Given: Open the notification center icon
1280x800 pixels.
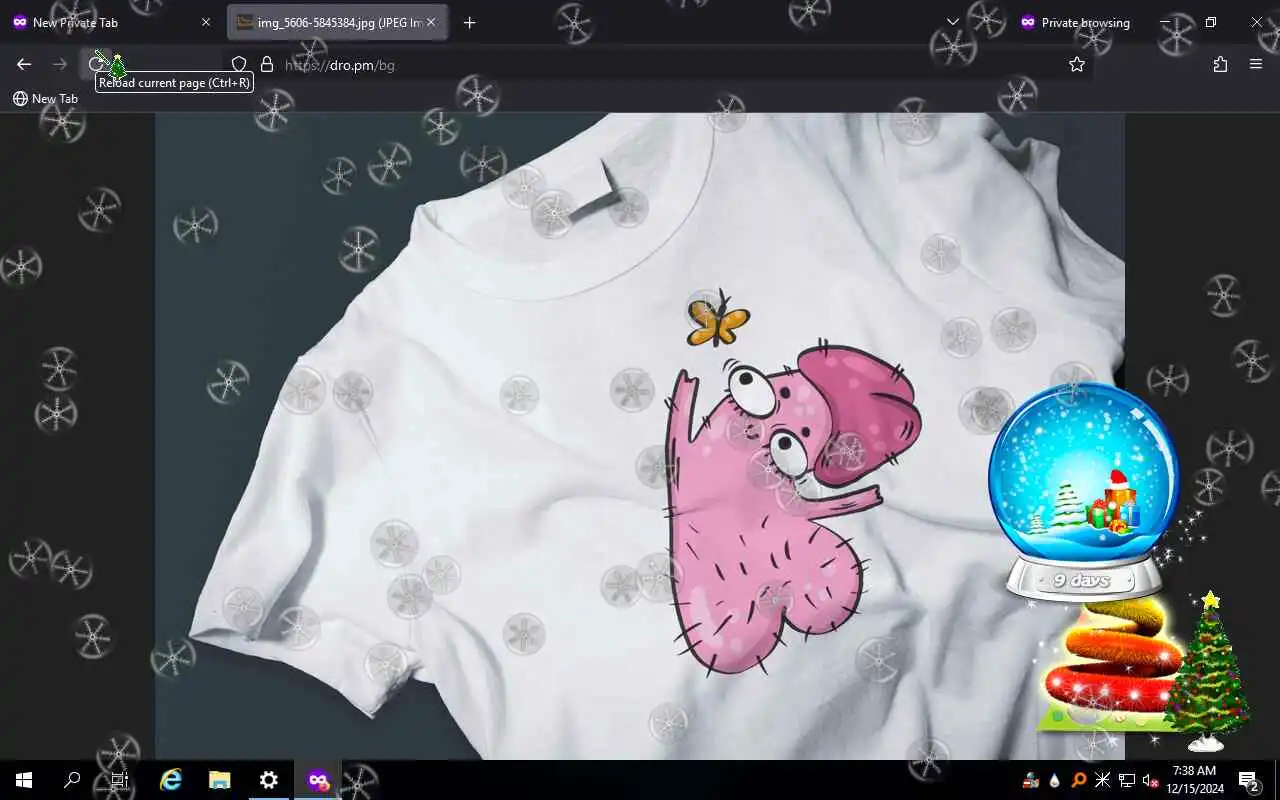Looking at the screenshot, I should point(1248,780).
